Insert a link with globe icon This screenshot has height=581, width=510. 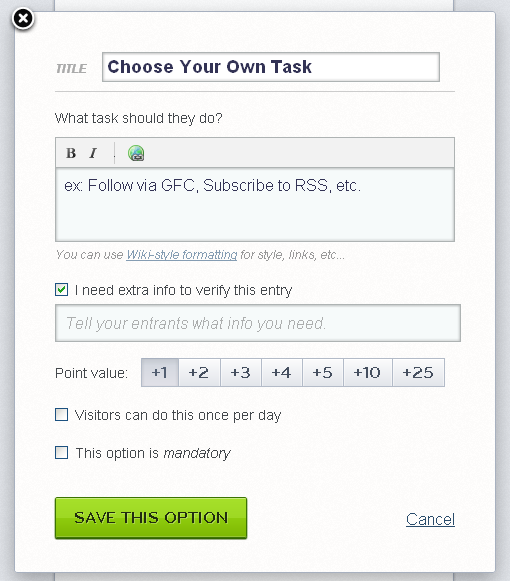pos(136,153)
